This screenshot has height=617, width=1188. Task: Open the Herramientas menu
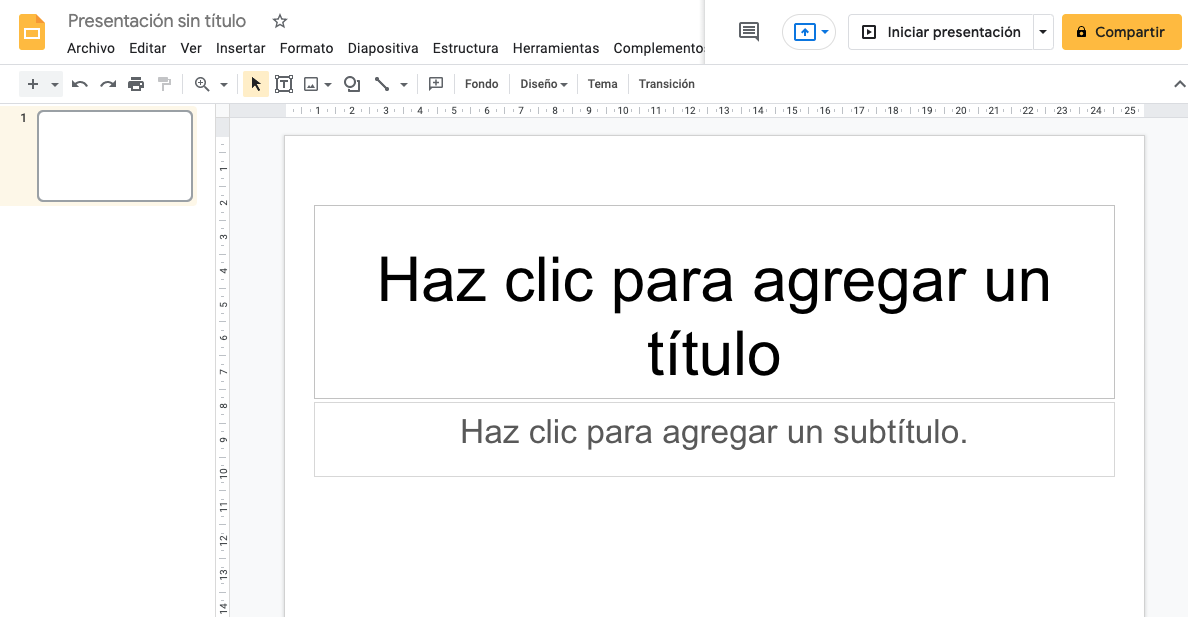point(556,48)
